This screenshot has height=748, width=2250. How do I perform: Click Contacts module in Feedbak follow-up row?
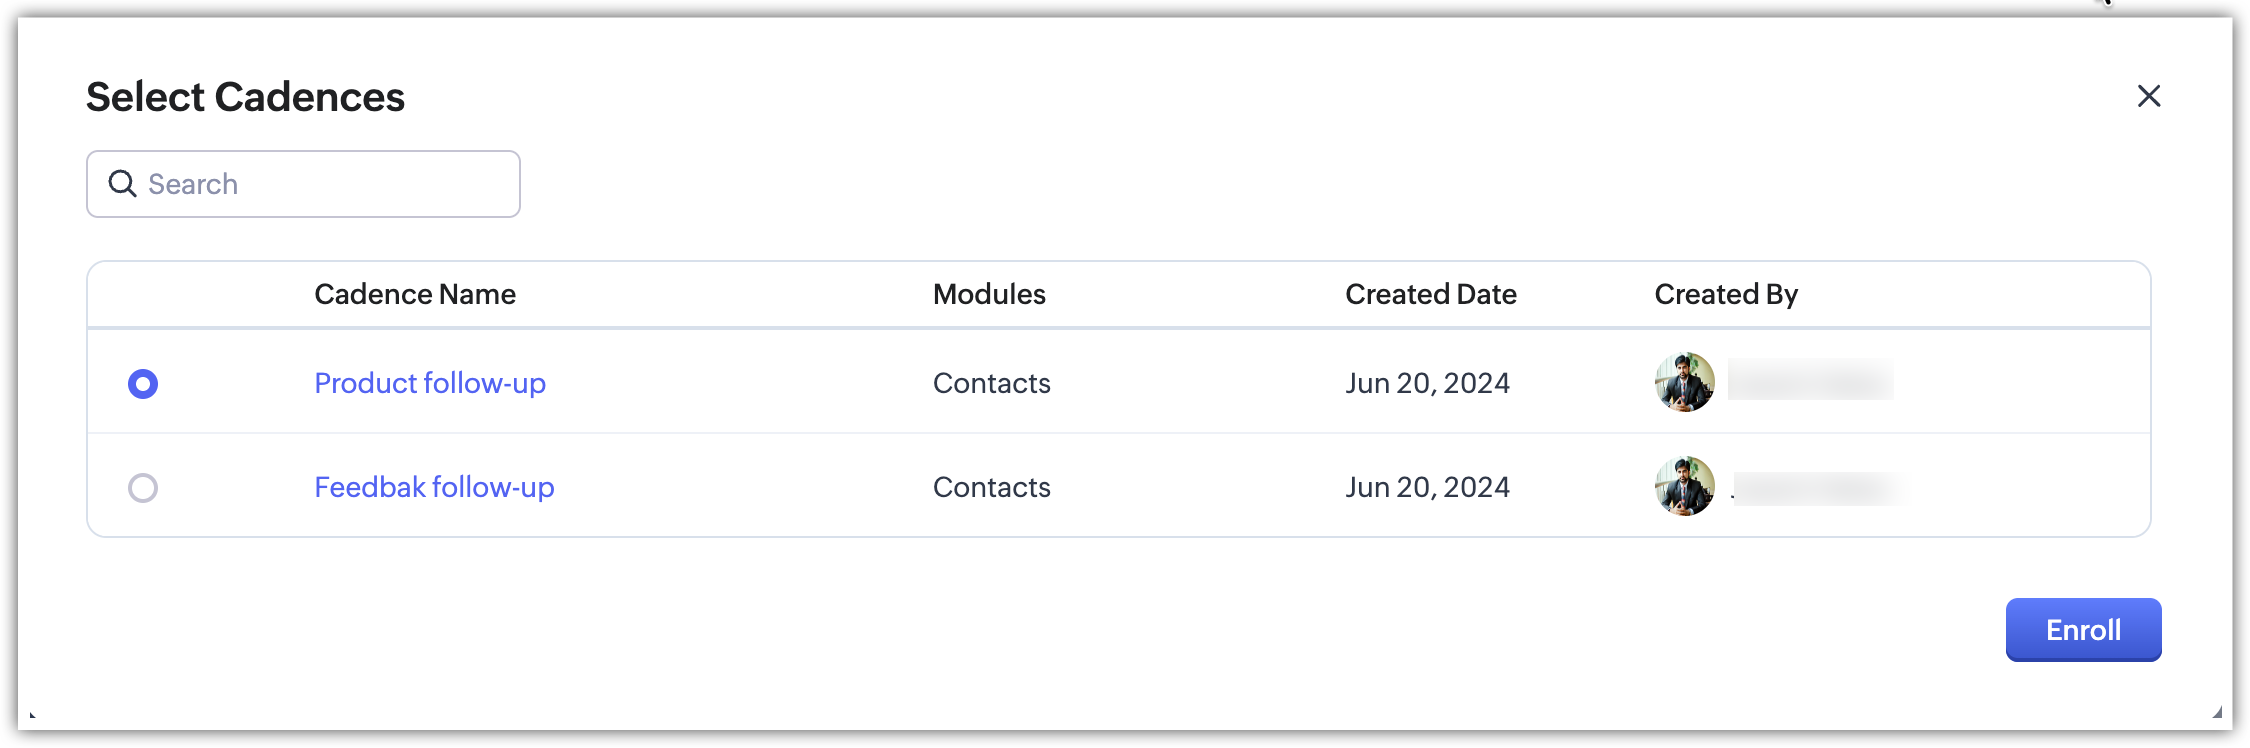991,487
